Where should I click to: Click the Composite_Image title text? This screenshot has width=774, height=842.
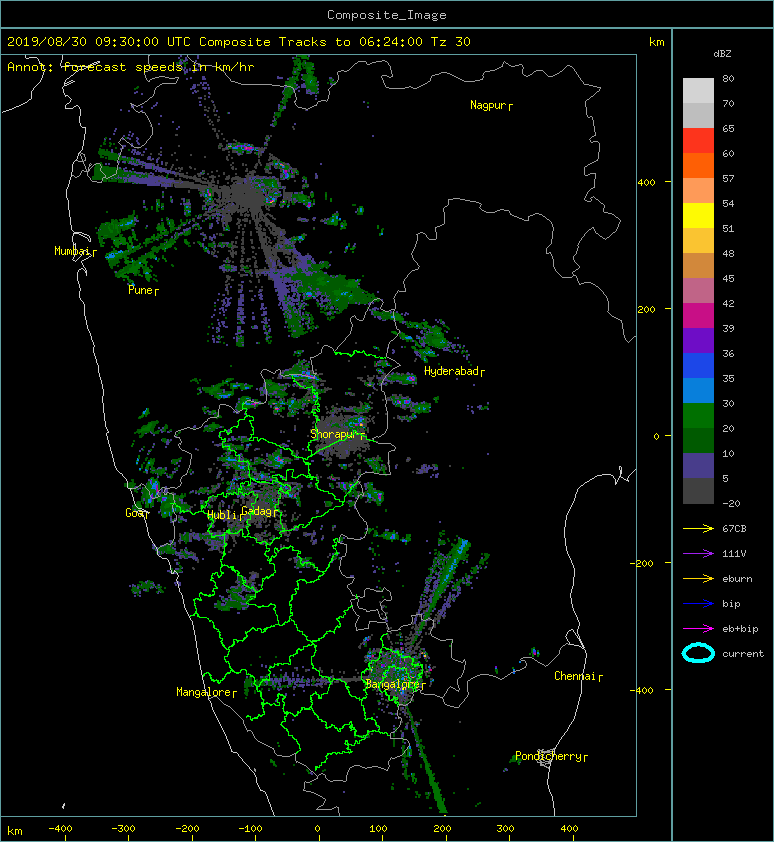click(x=387, y=15)
